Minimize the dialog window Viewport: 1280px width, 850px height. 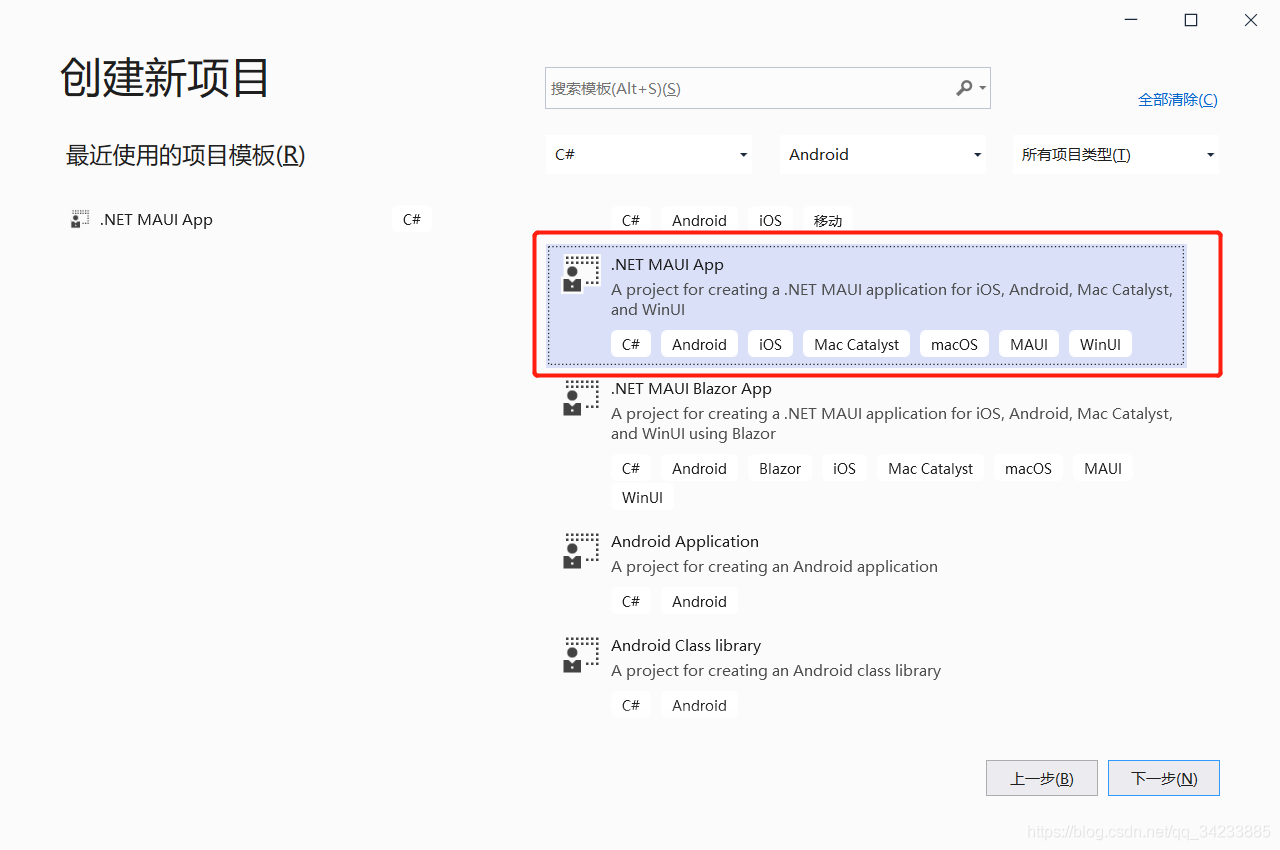pos(1131,20)
